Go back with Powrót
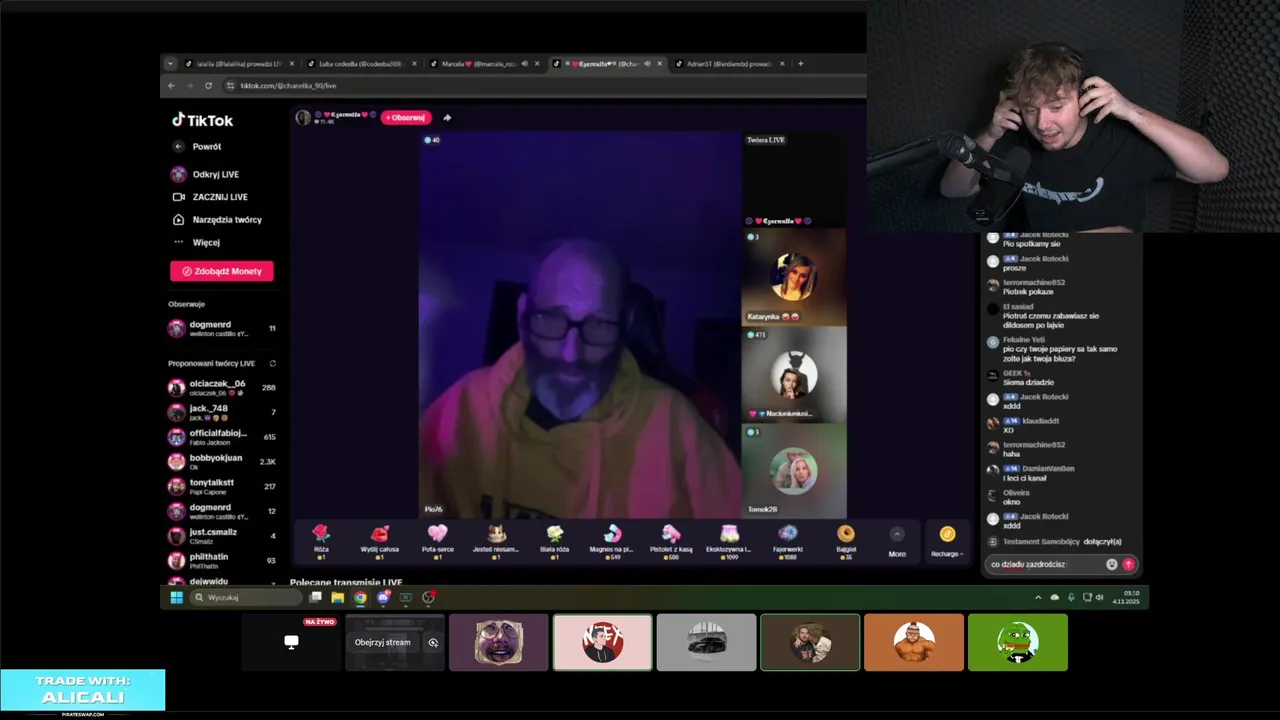The width and height of the screenshot is (1280, 720). coord(198,147)
